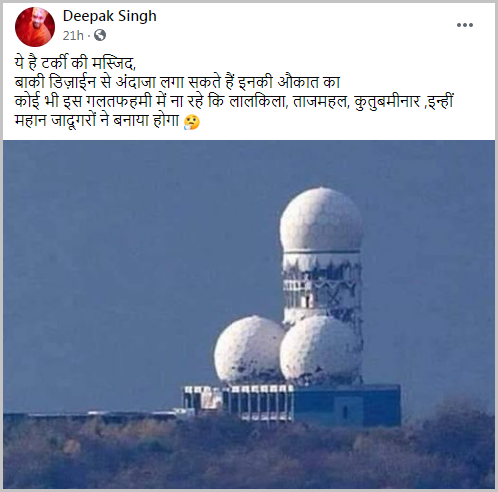Open Deepak Singh's profile picture

point(35,27)
